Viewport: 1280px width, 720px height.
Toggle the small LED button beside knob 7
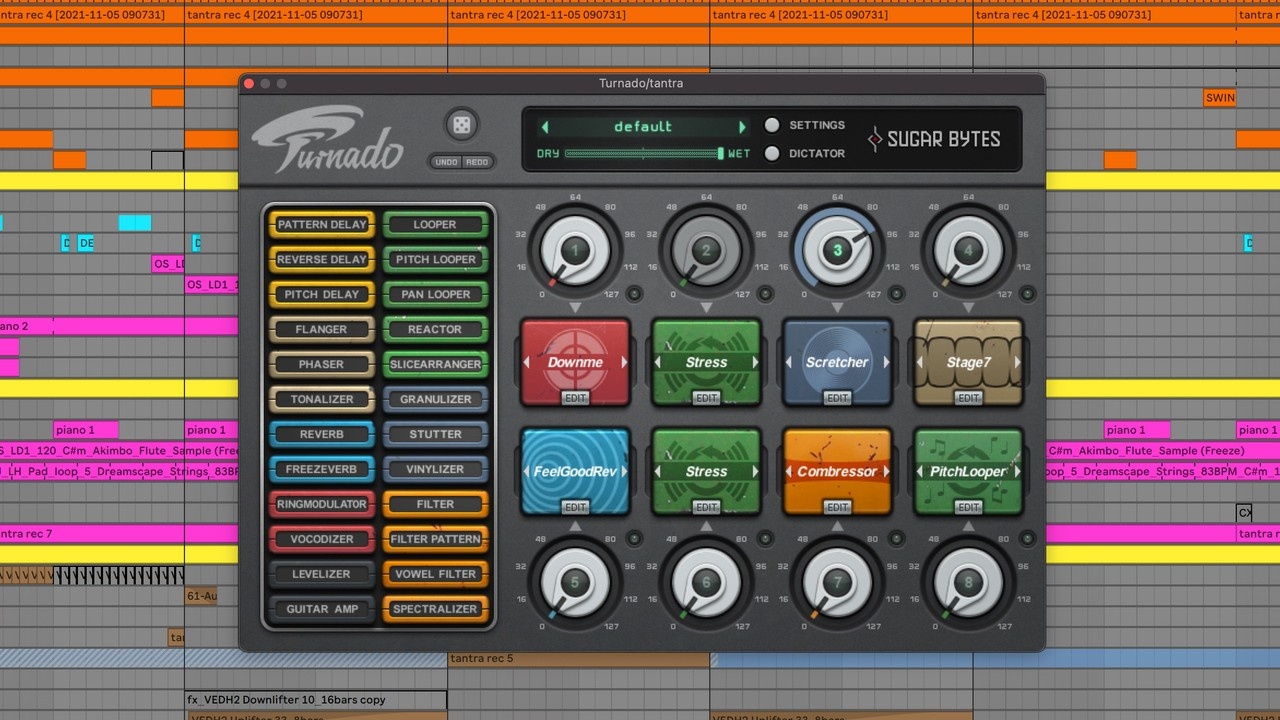coord(896,539)
